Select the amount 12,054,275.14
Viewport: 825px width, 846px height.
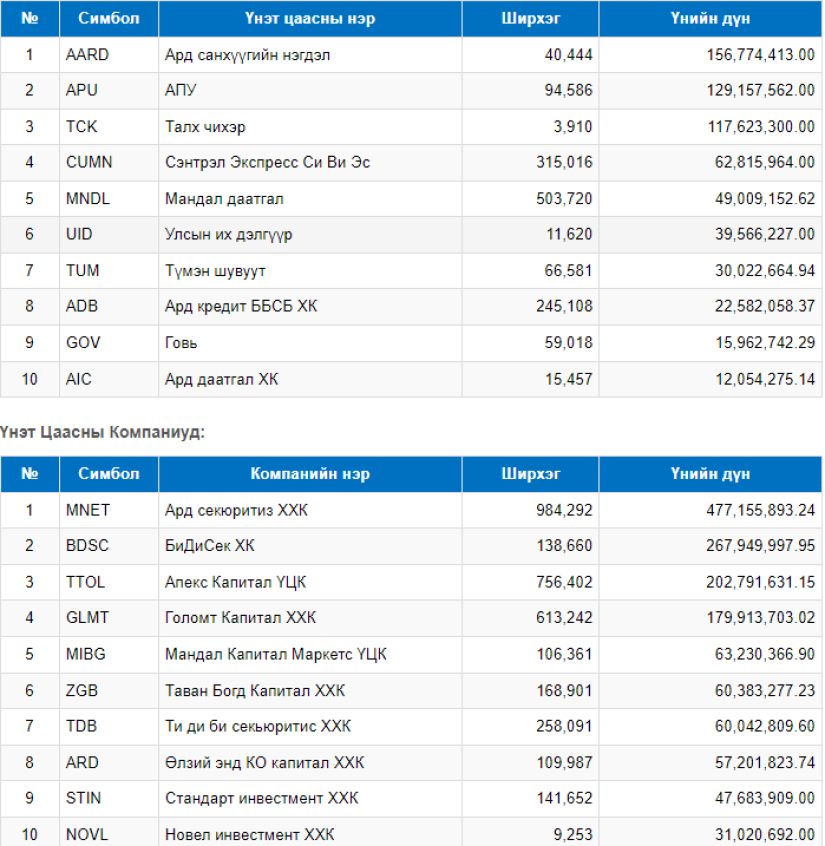(x=765, y=379)
